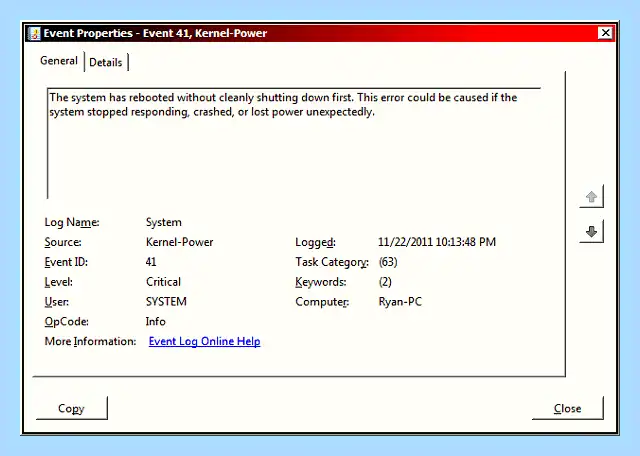The image size is (640, 456).
Task: Close the Event Properties window with X
Action: [x=605, y=33]
